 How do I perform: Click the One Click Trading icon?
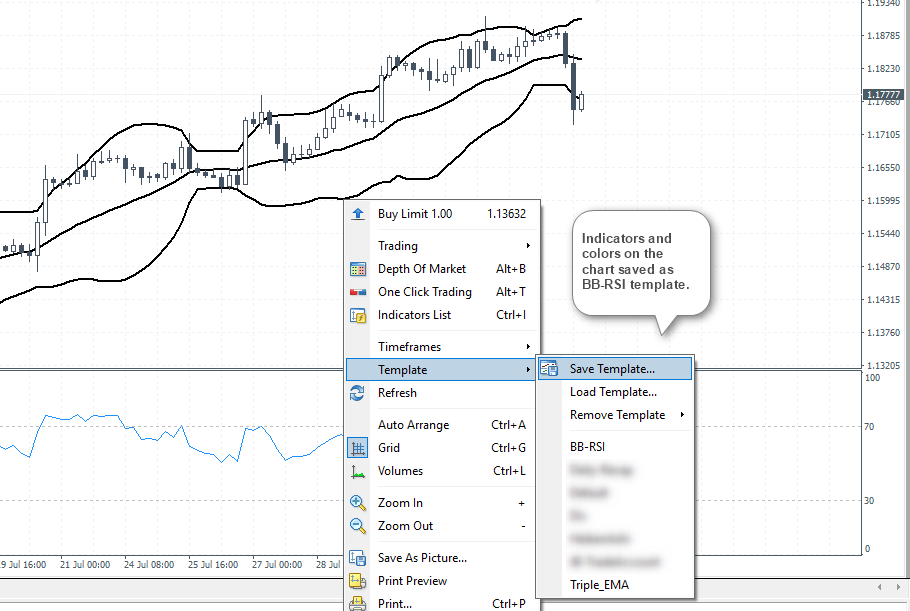[358, 292]
